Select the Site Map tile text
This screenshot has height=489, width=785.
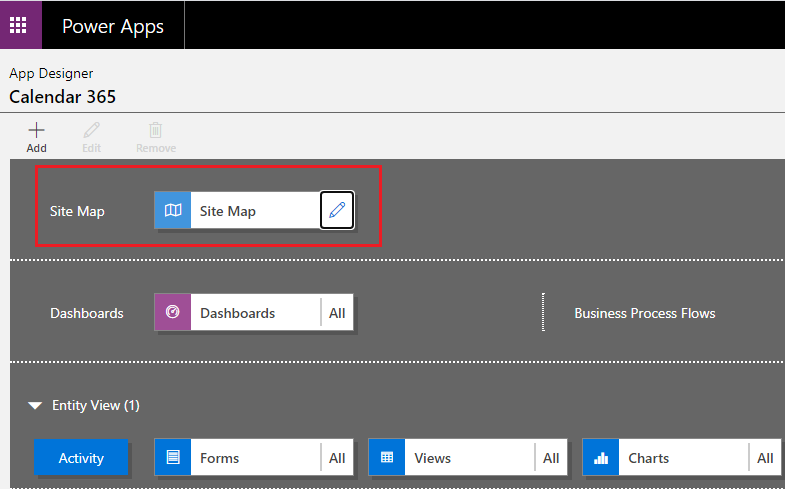point(228,211)
